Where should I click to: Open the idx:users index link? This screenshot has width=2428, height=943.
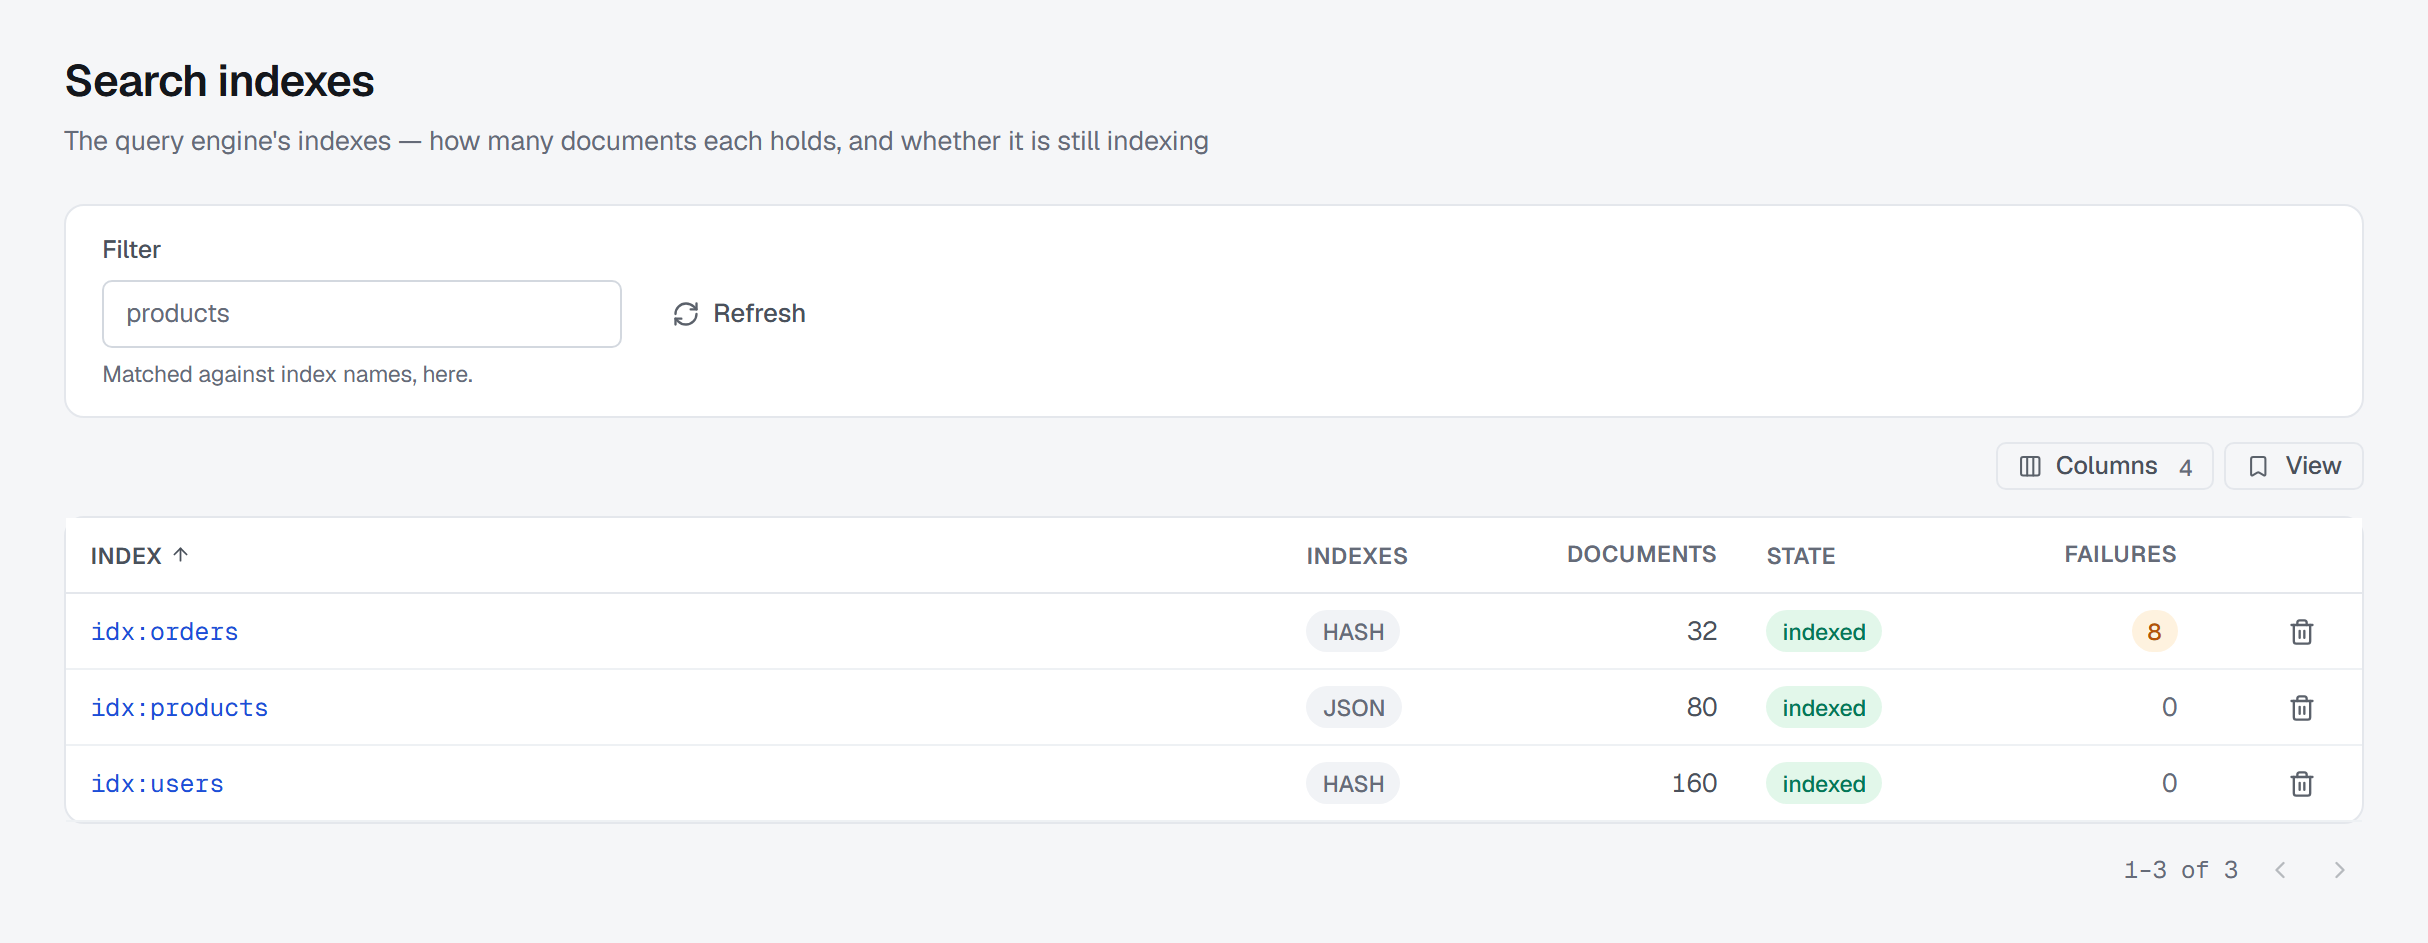(158, 784)
